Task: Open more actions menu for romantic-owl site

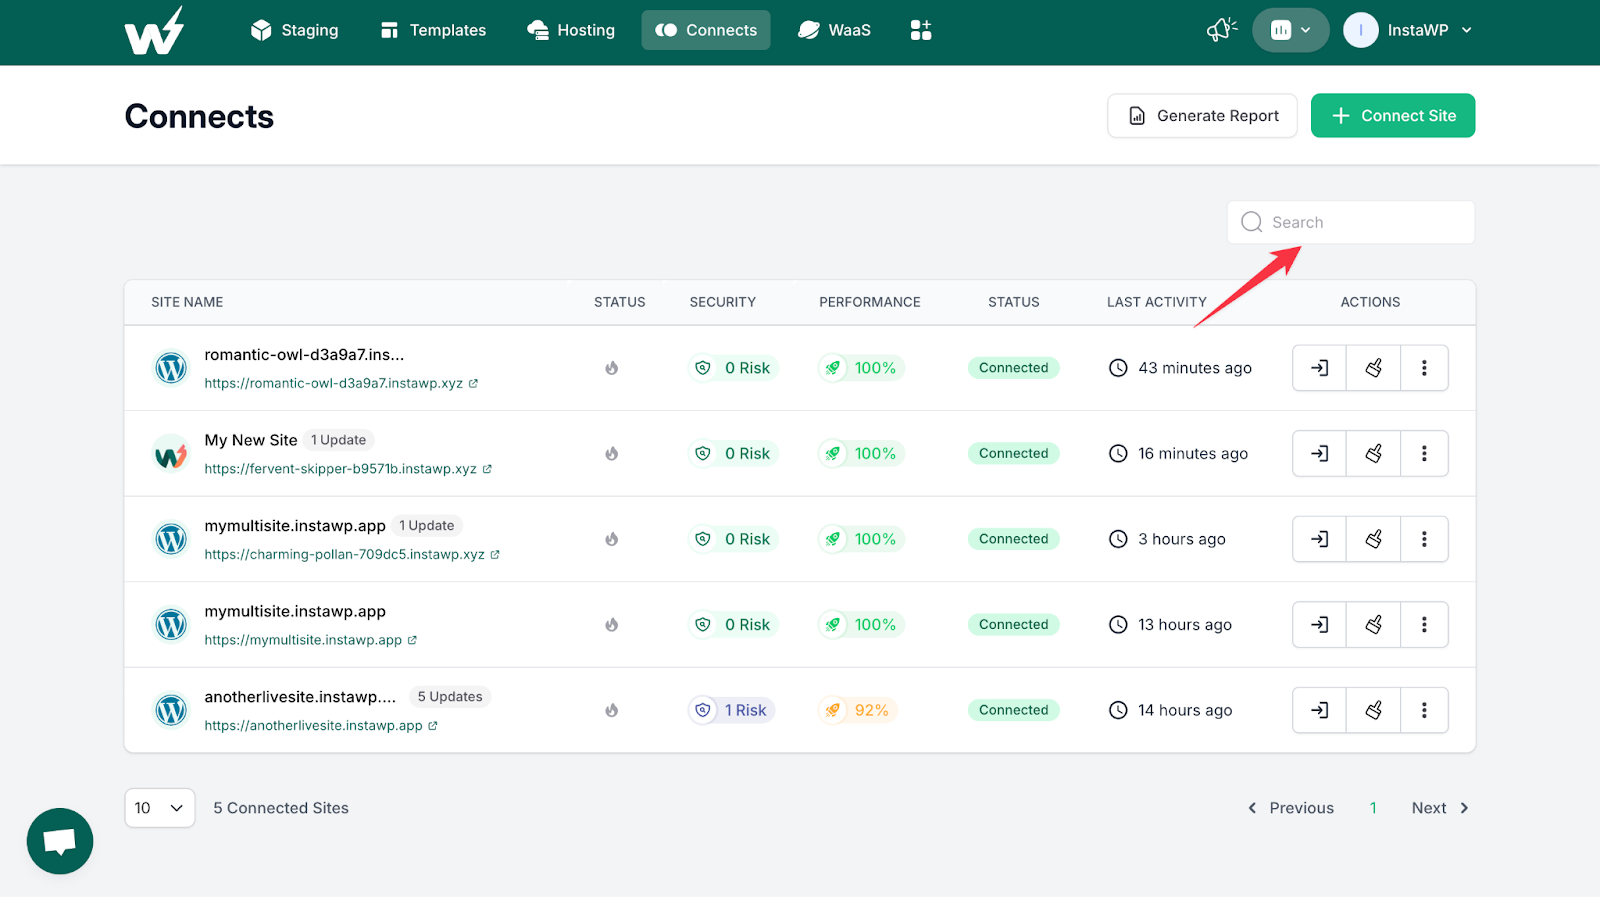Action: [1424, 368]
